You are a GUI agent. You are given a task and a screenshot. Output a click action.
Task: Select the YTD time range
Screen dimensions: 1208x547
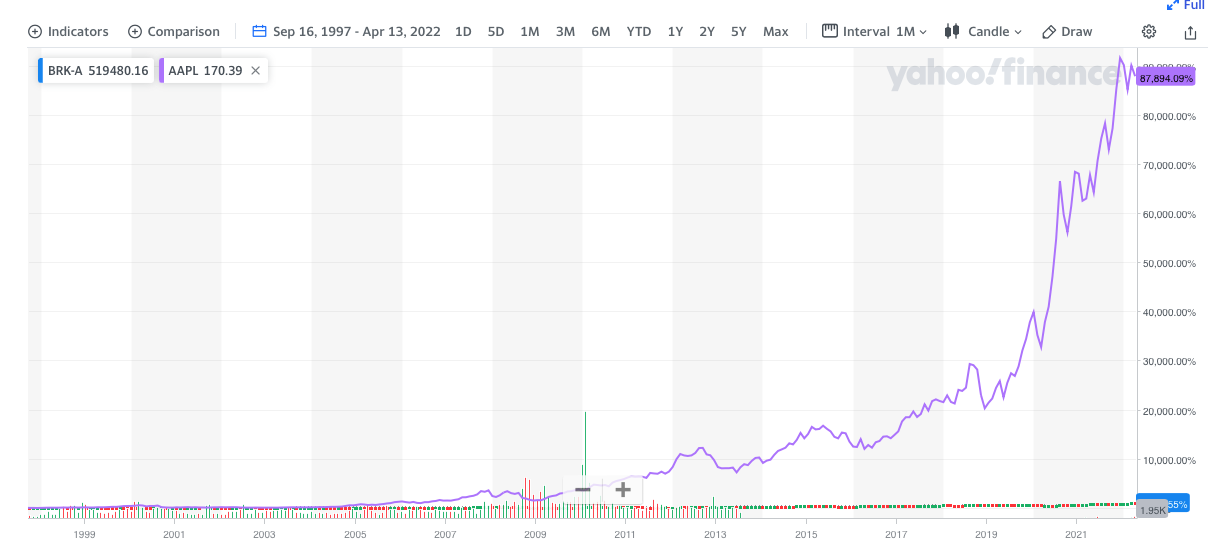pos(638,31)
